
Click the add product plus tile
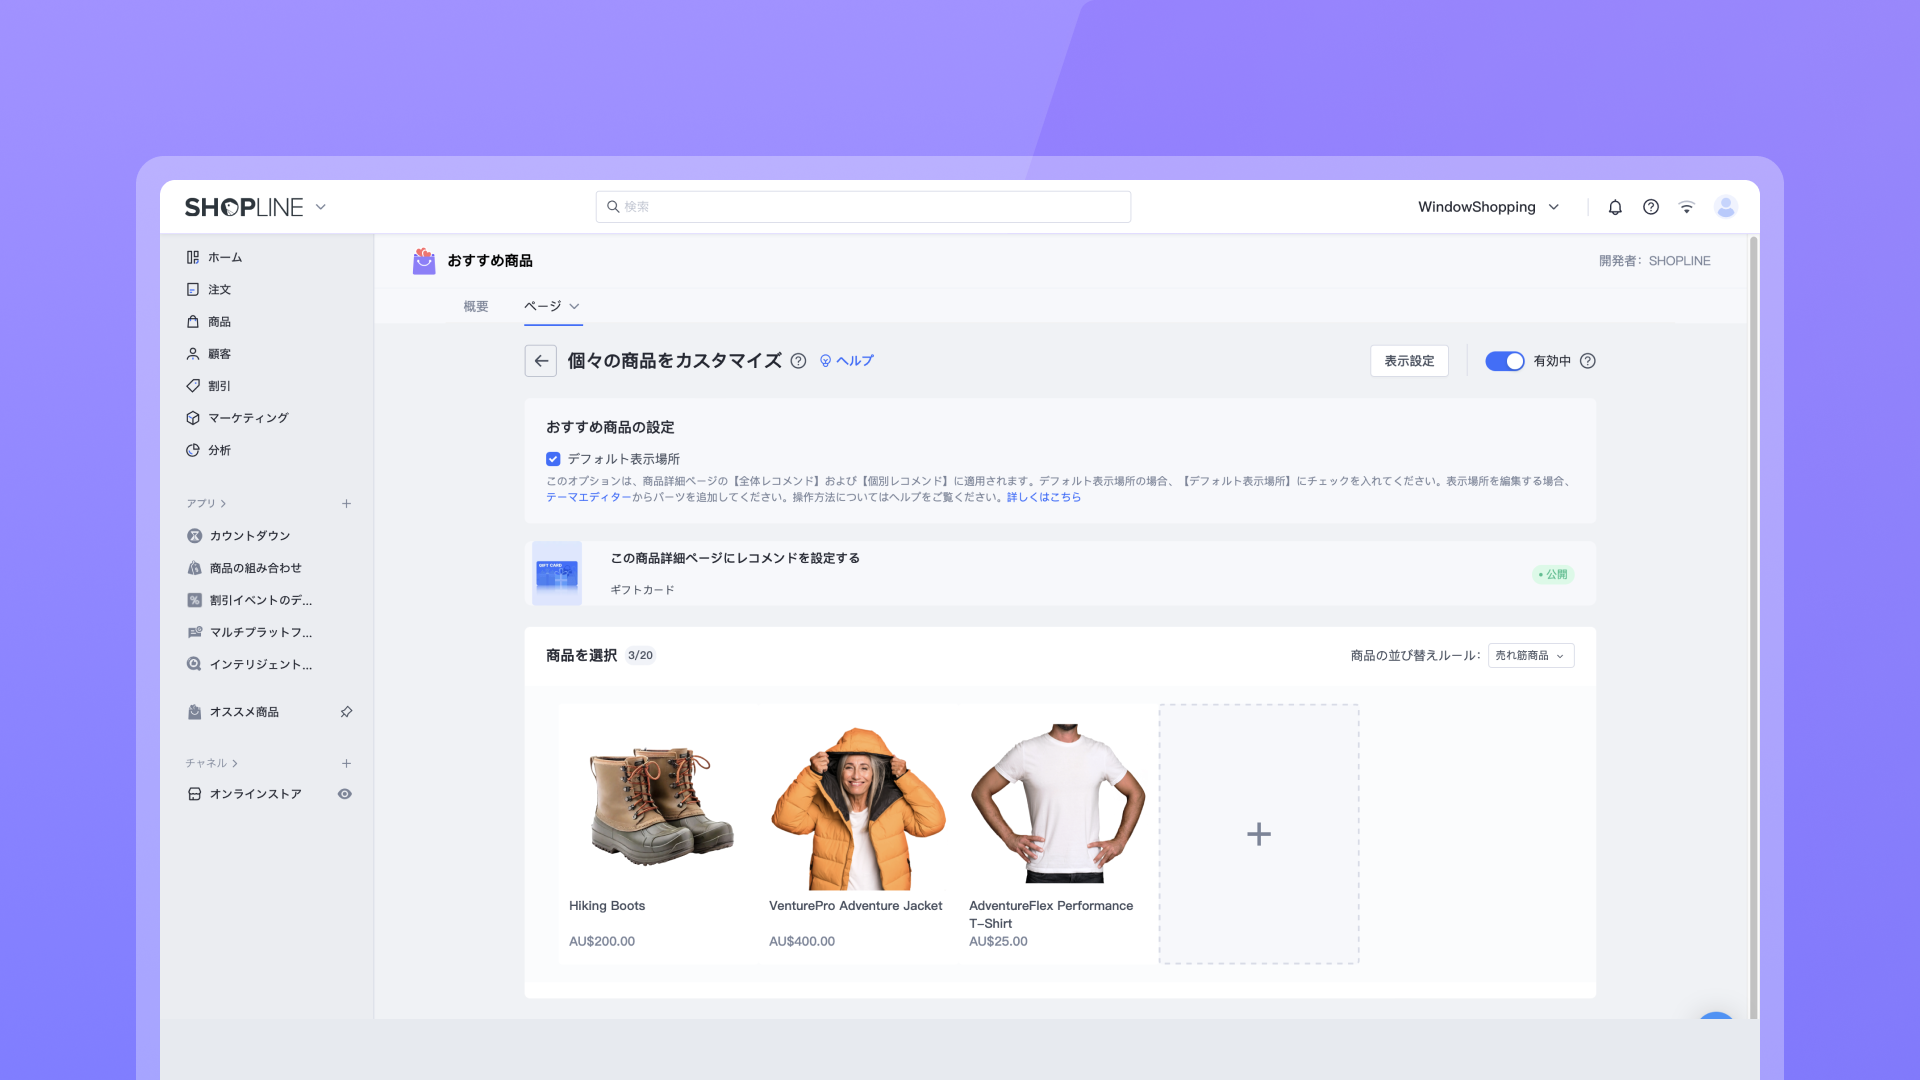1259,834
